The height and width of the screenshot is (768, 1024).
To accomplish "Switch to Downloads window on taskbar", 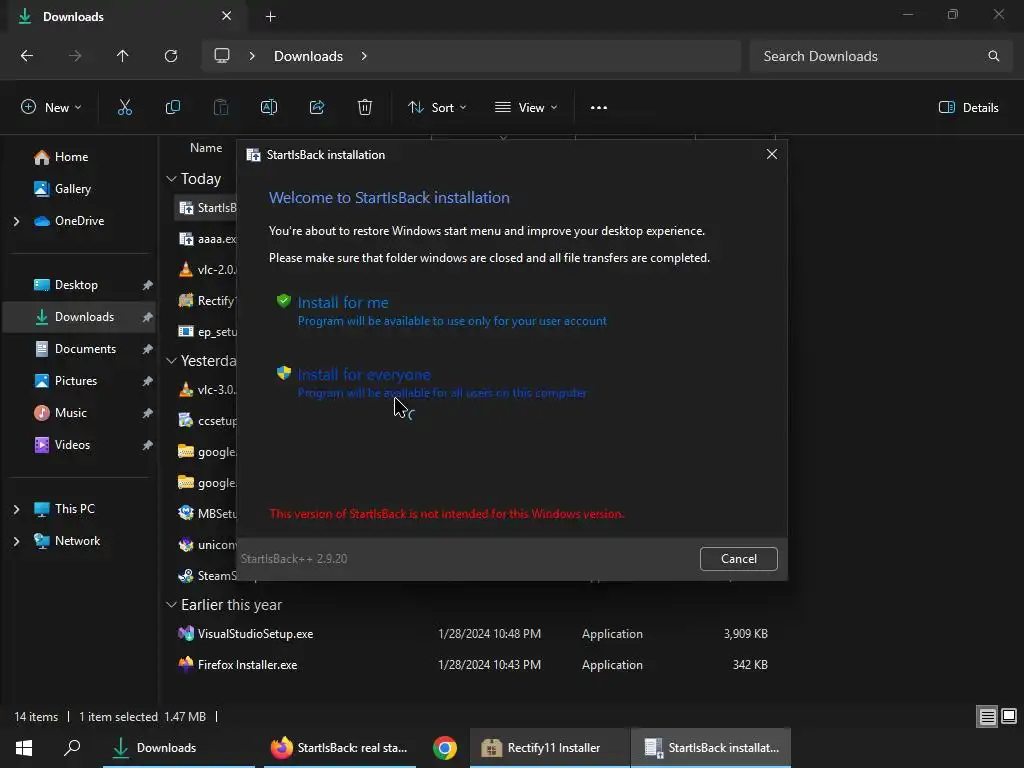I will coord(178,748).
